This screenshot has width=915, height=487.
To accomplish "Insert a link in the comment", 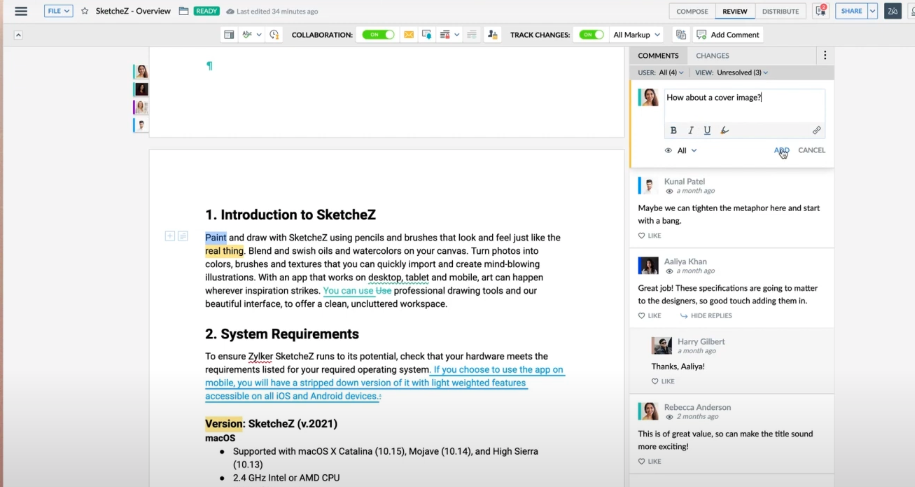I will [816, 130].
